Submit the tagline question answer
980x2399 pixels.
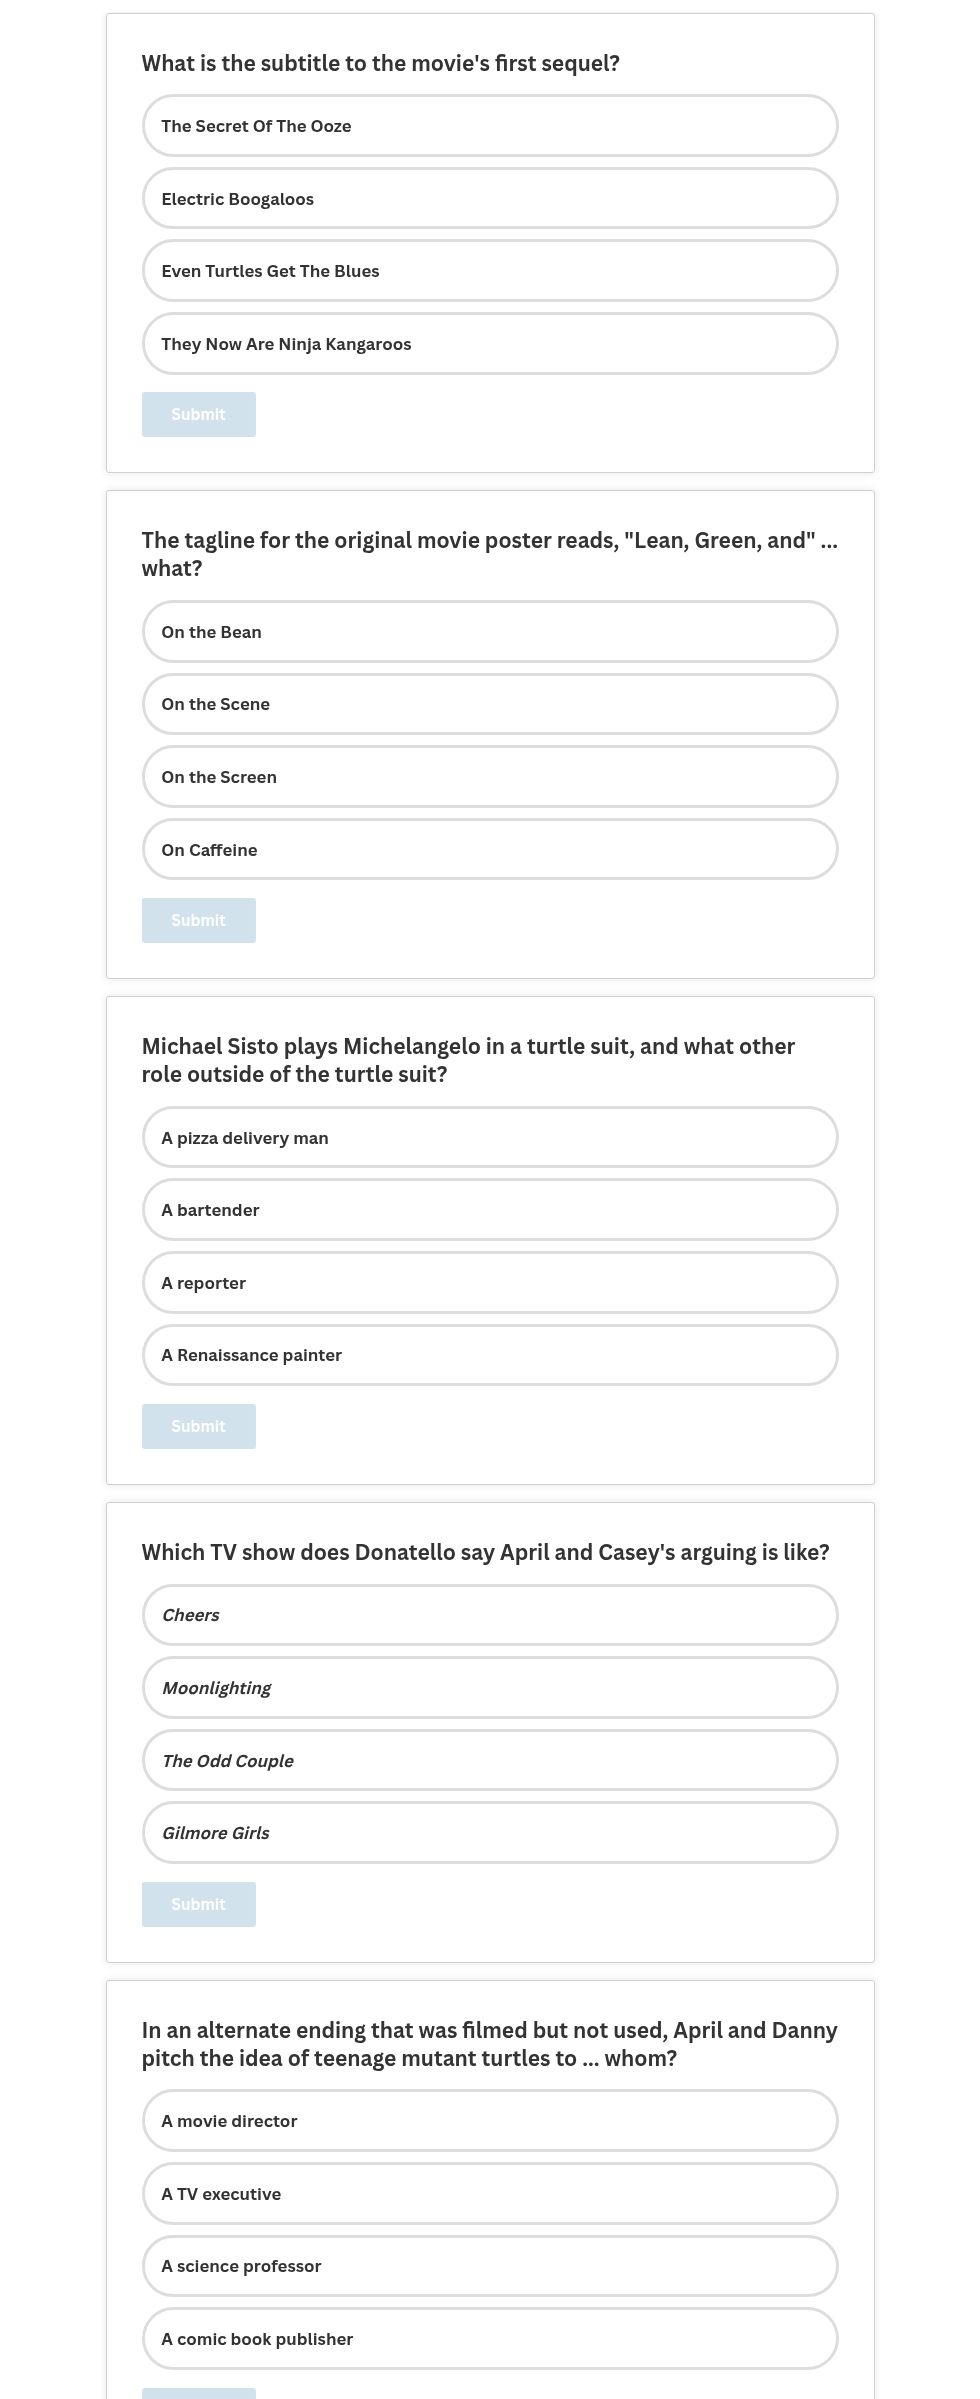point(198,919)
